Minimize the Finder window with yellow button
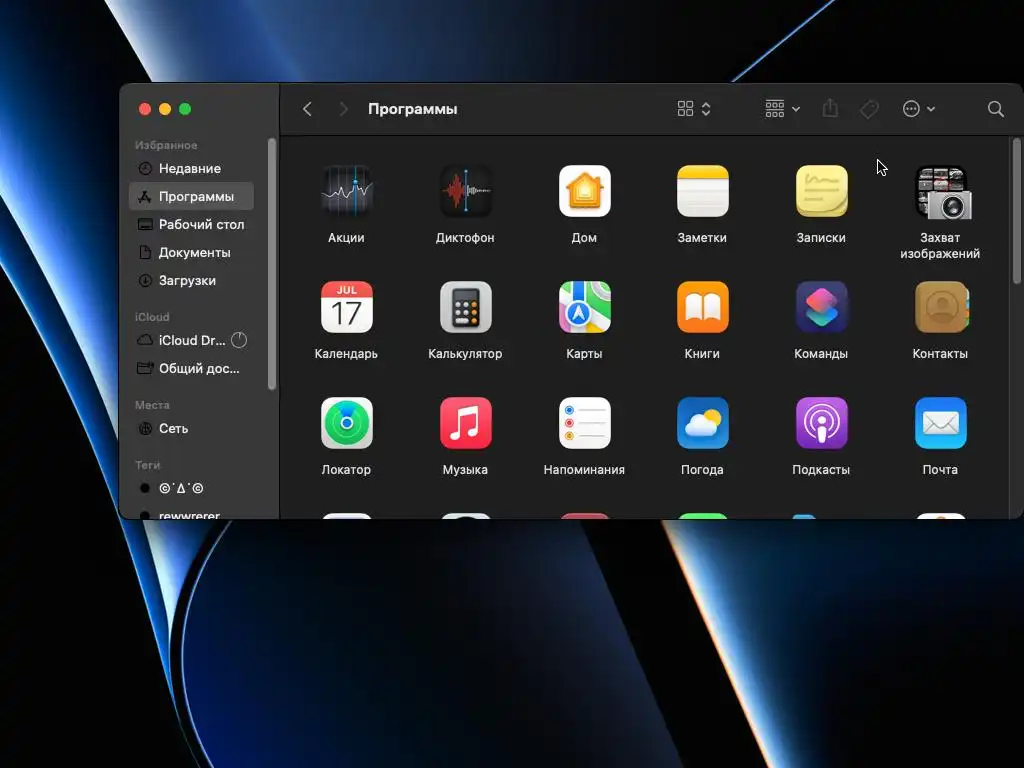The image size is (1024, 768). coord(165,109)
